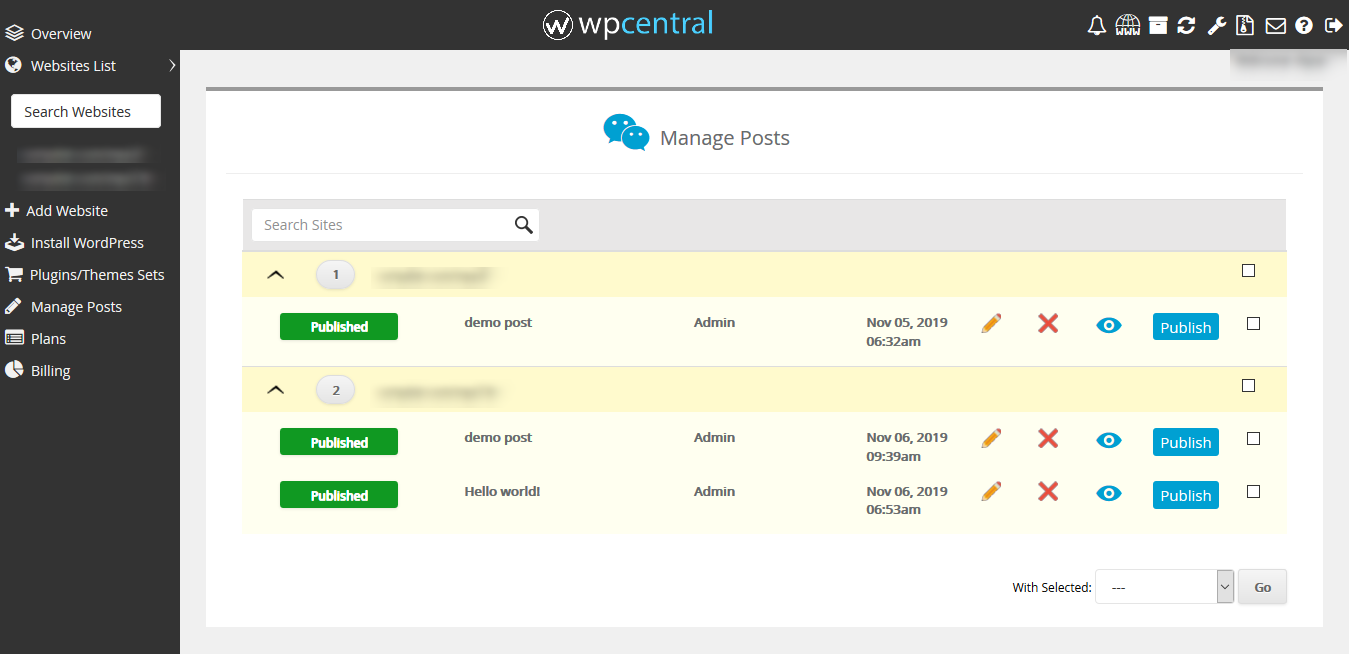Click the zipped file backup icon

pyautogui.click(x=1245, y=25)
